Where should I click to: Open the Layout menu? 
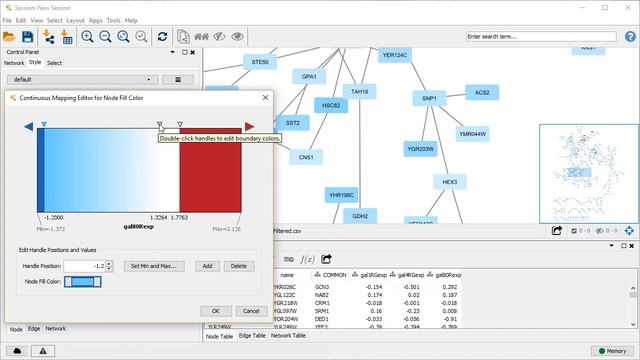point(75,20)
